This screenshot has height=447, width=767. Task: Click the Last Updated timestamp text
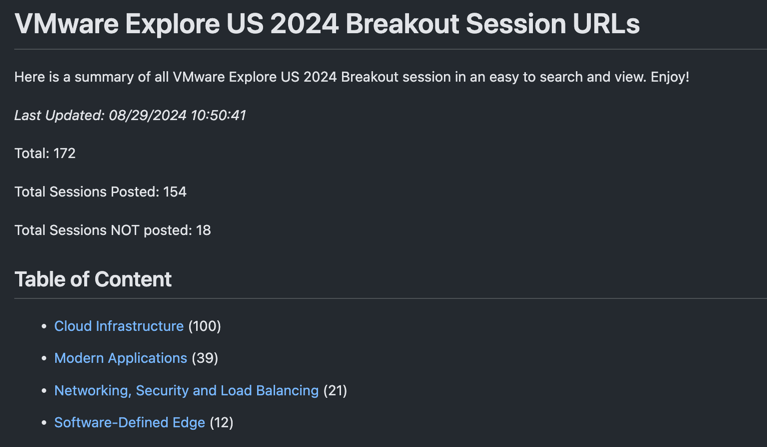(130, 115)
